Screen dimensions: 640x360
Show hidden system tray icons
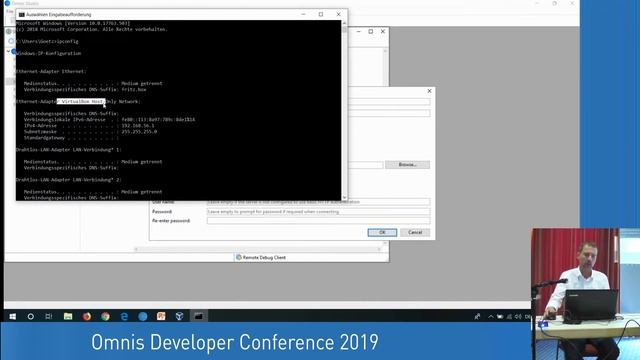[491, 316]
